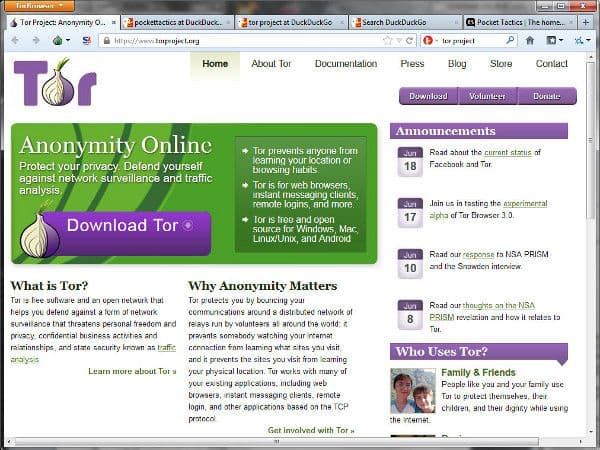Viewport: 600px width, 450px height.
Task: Click the purple Volunteer button
Action: click(487, 96)
